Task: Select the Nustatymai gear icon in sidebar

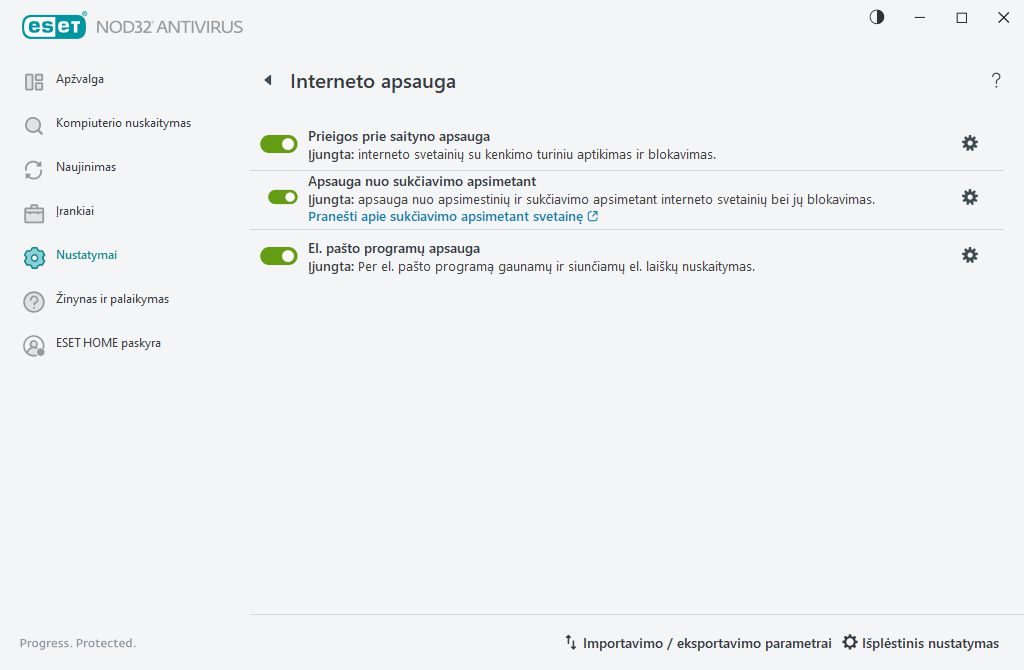Action: pos(33,255)
